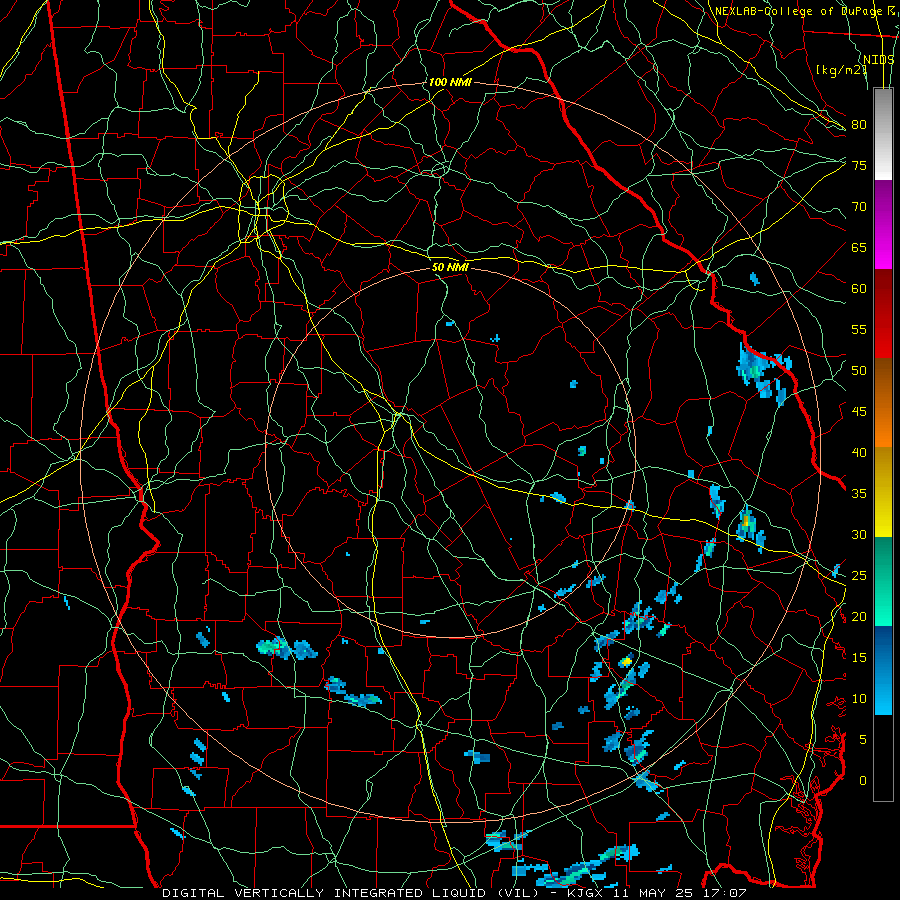Pick the yellow band on the color bar
The image size is (900, 900).
[883, 492]
